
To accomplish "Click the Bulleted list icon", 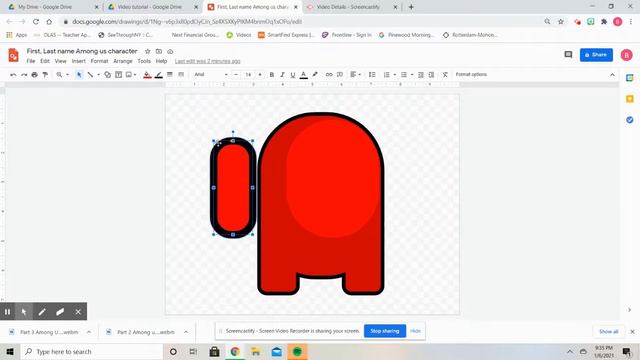I will tap(404, 75).
